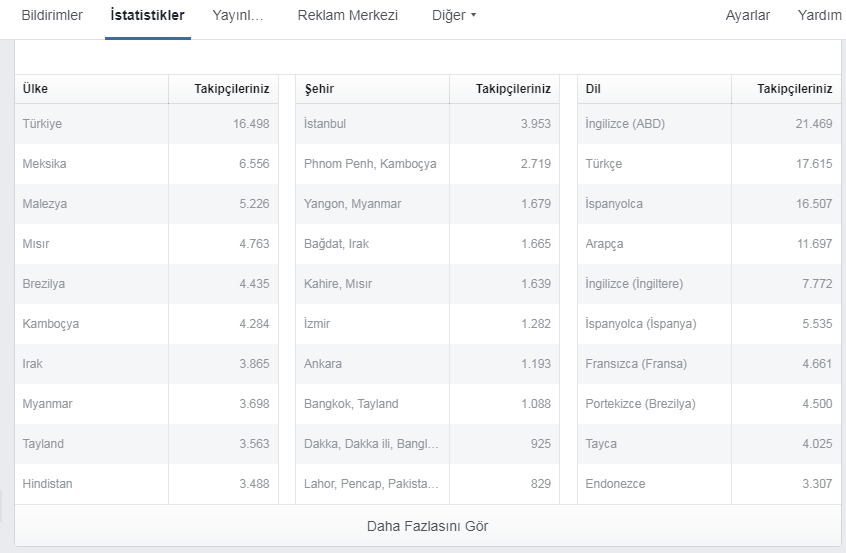Select the Myanmar country row

[146, 403]
